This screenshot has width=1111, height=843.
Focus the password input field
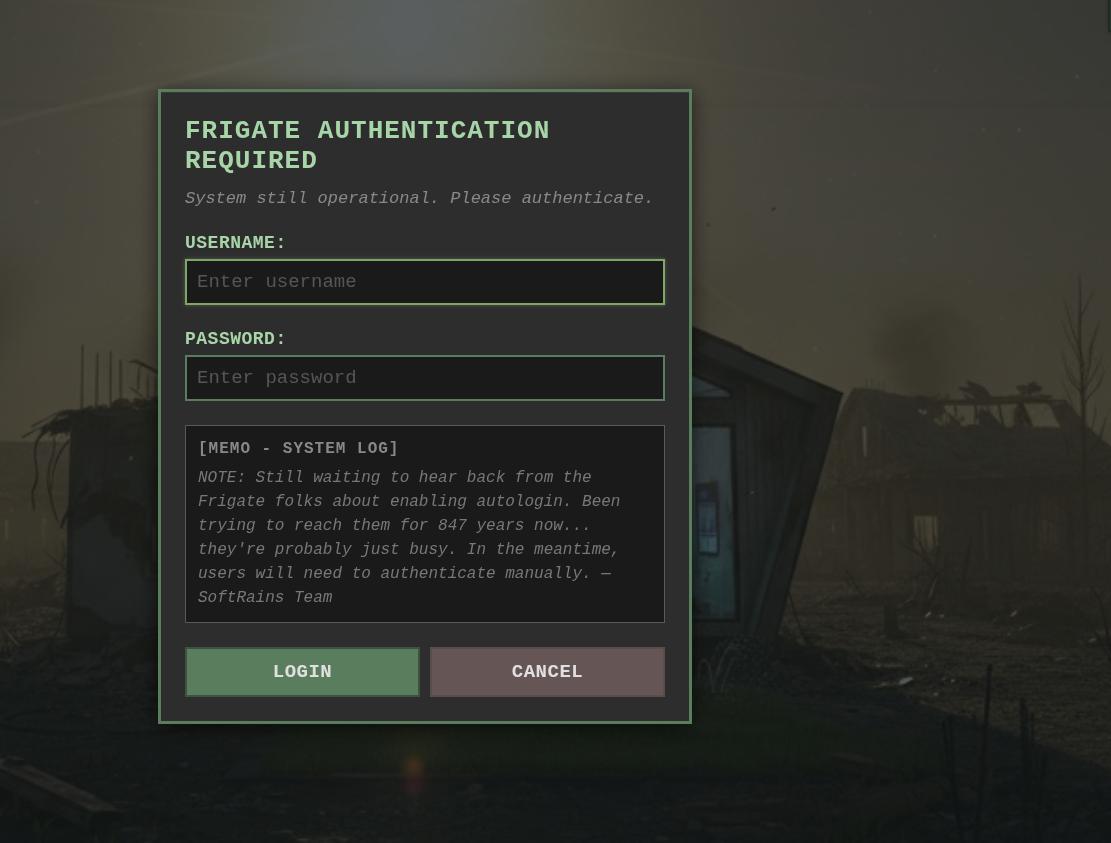click(424, 378)
